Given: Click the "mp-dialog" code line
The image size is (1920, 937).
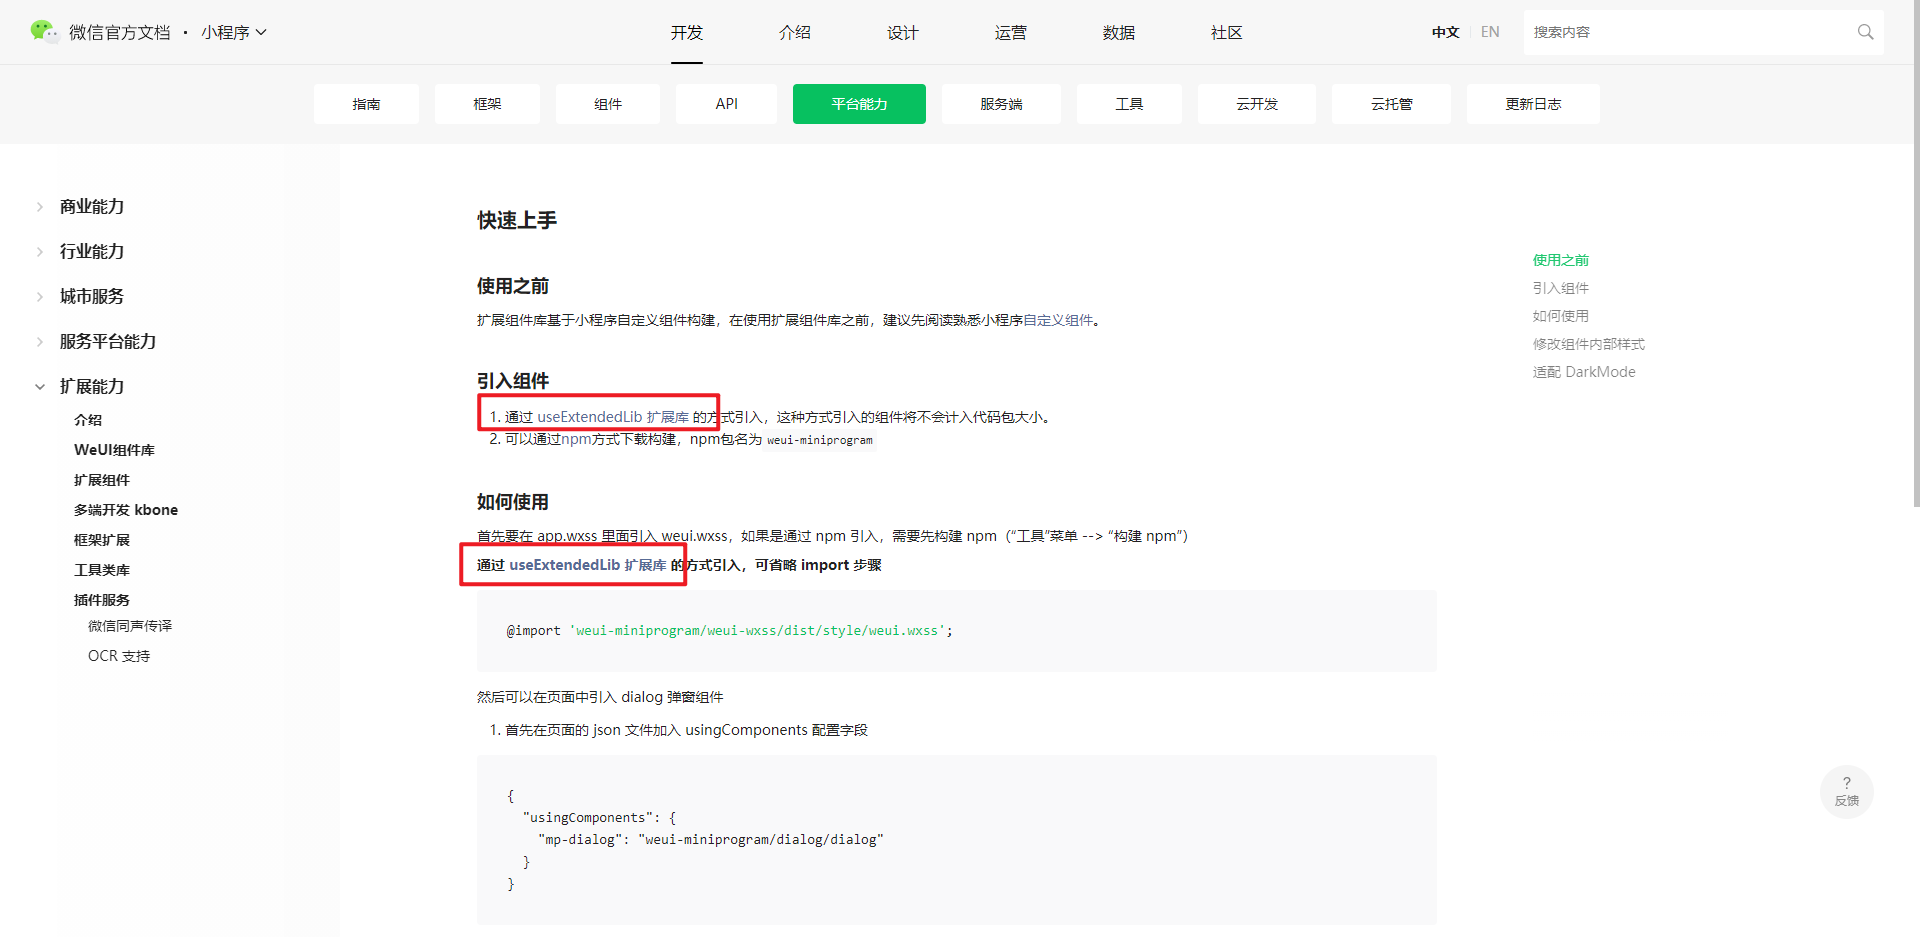Looking at the screenshot, I should 711,840.
